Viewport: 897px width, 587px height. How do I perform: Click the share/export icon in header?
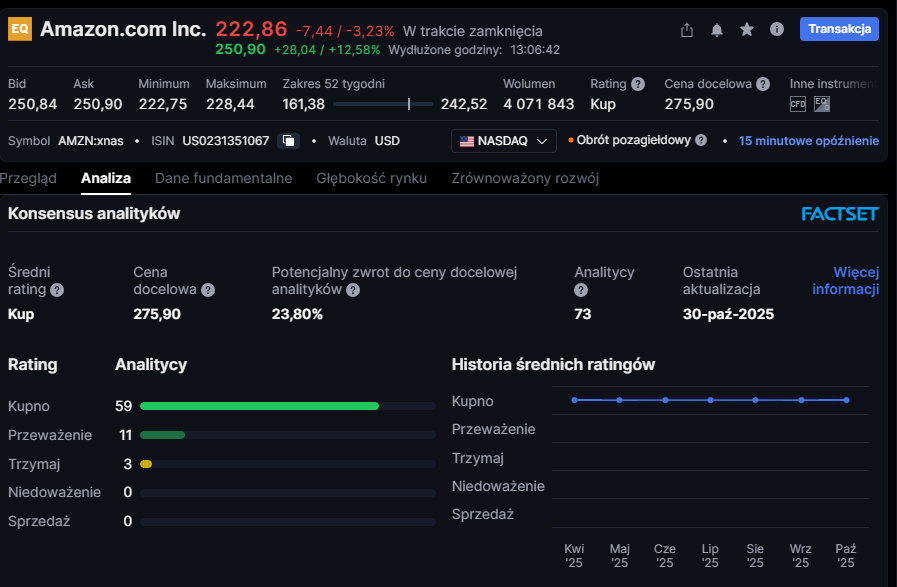pos(686,30)
